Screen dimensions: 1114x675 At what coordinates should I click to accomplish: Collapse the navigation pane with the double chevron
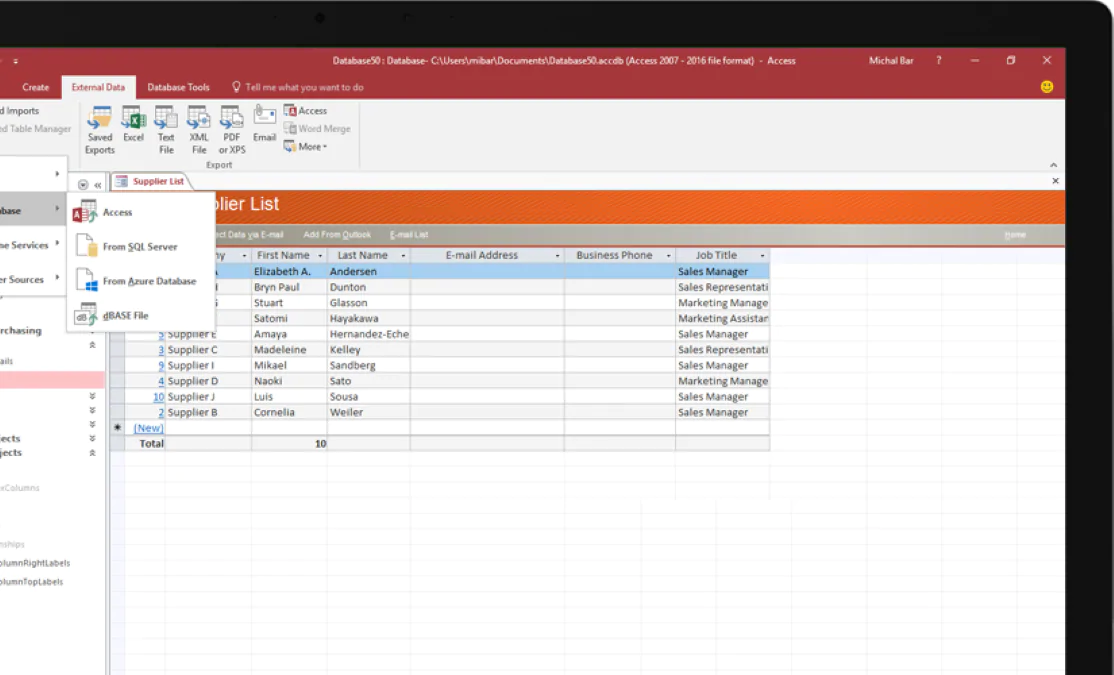[x=98, y=185]
